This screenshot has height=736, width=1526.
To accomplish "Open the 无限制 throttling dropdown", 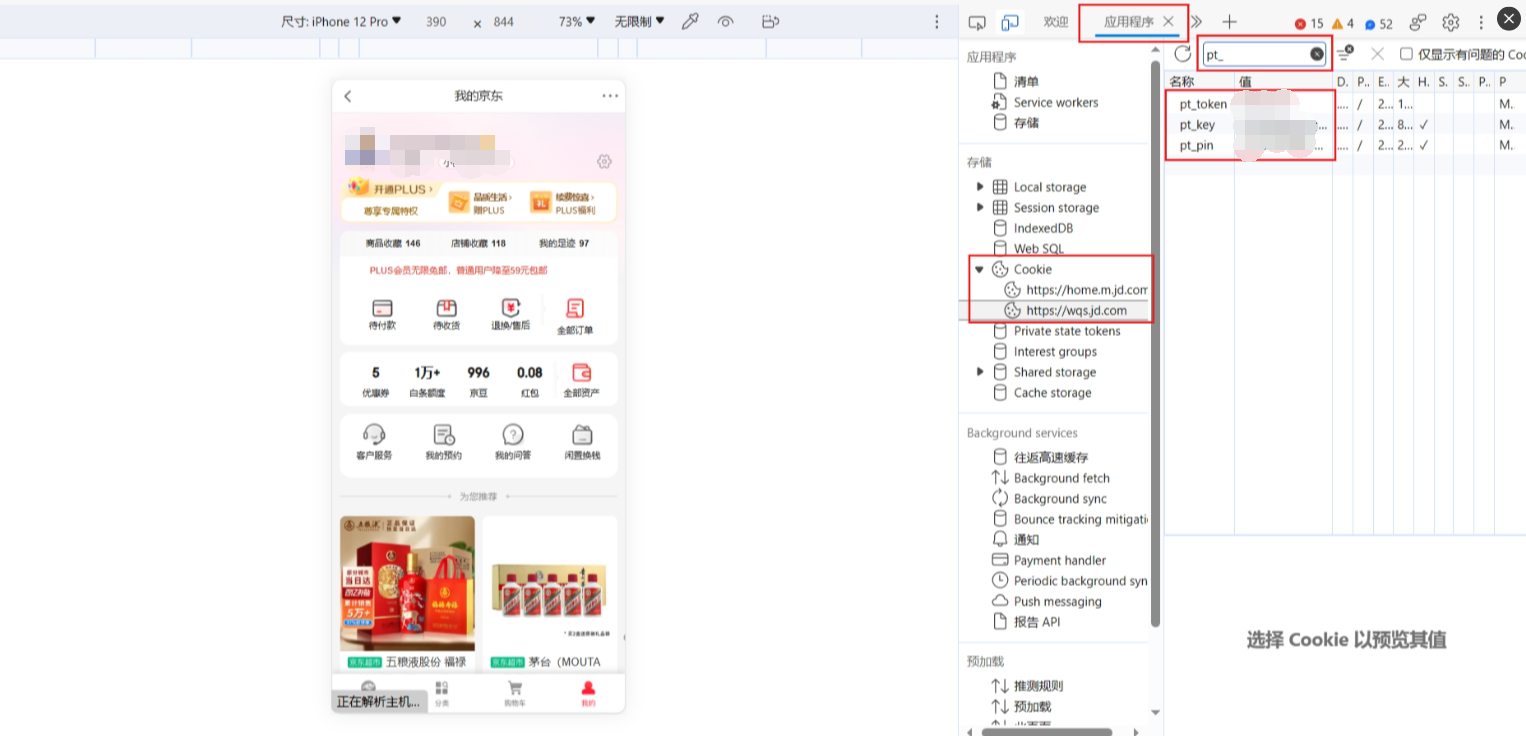I will (x=639, y=22).
